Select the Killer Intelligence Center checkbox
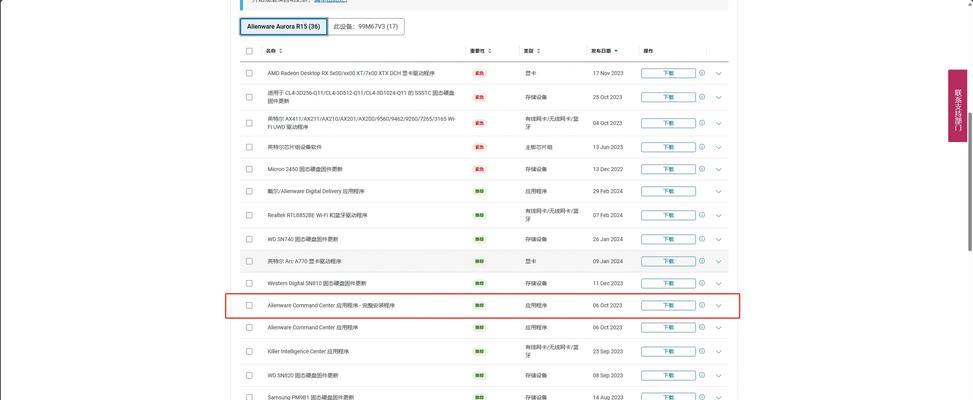This screenshot has height=400, width=973. [249, 351]
